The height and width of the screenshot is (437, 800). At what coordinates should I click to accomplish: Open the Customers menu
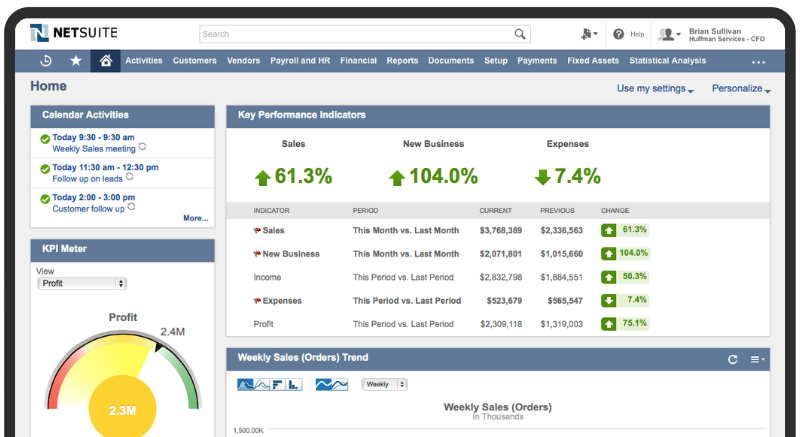[x=194, y=61]
